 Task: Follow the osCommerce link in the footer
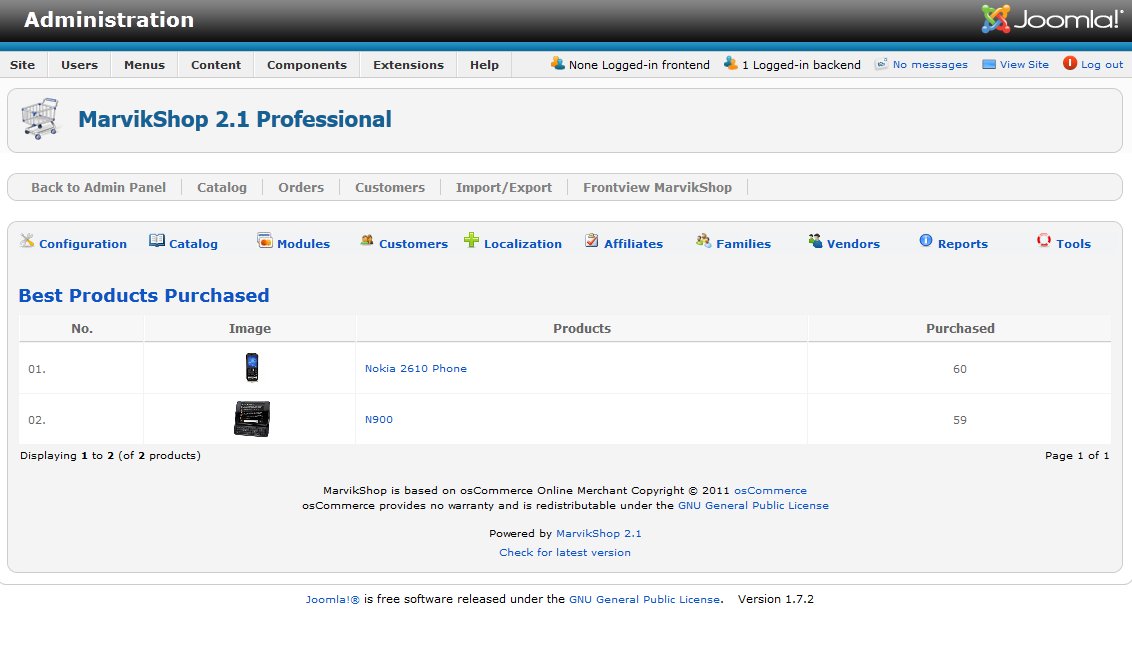pos(770,491)
